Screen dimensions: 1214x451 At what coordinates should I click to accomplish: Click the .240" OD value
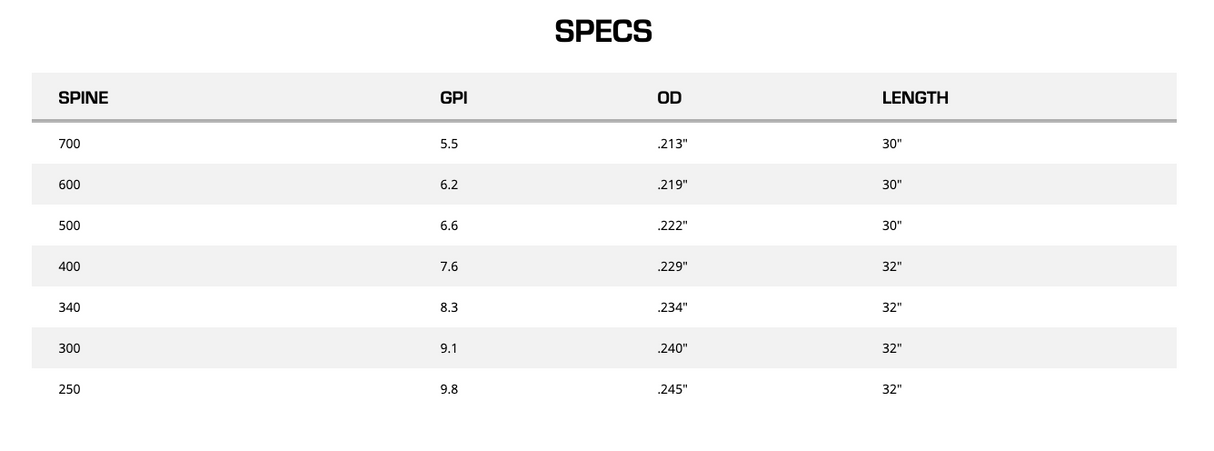tap(672, 349)
